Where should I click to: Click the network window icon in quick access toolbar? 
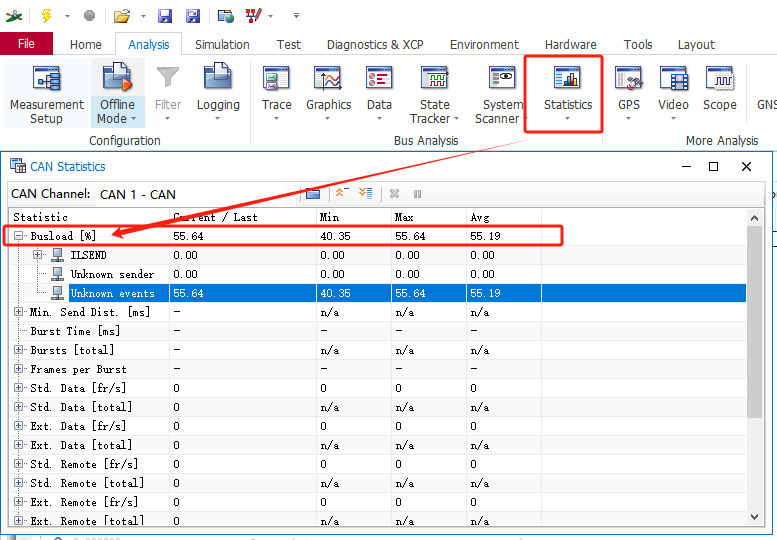225,16
